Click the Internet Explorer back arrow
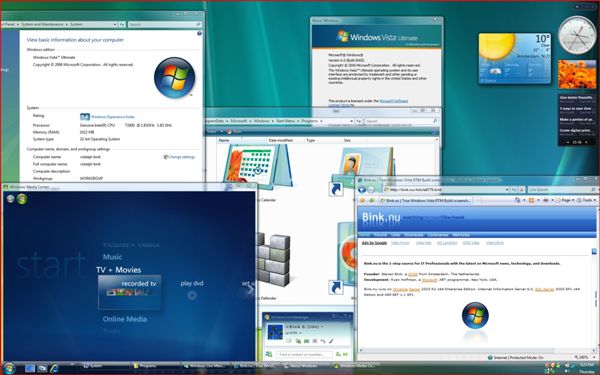Screen dimensions: 600x375 pyautogui.click(x=362, y=190)
